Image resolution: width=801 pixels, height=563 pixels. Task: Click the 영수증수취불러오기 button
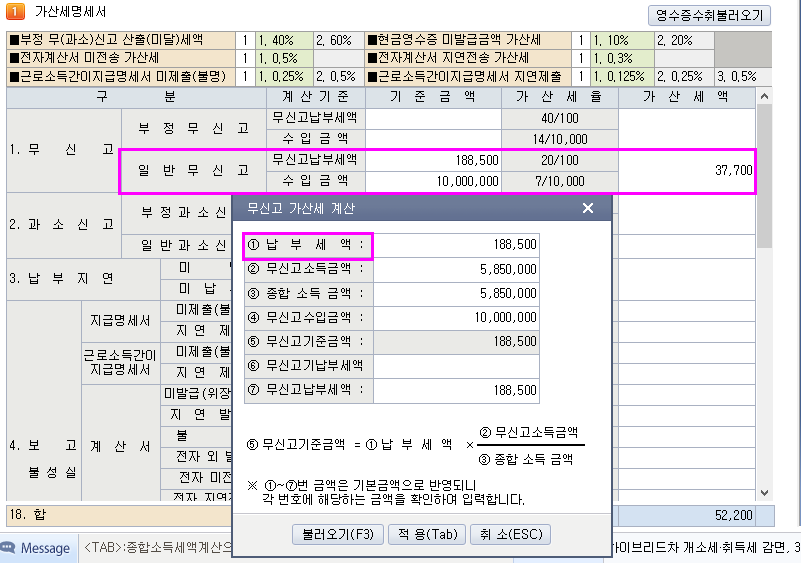tap(709, 15)
